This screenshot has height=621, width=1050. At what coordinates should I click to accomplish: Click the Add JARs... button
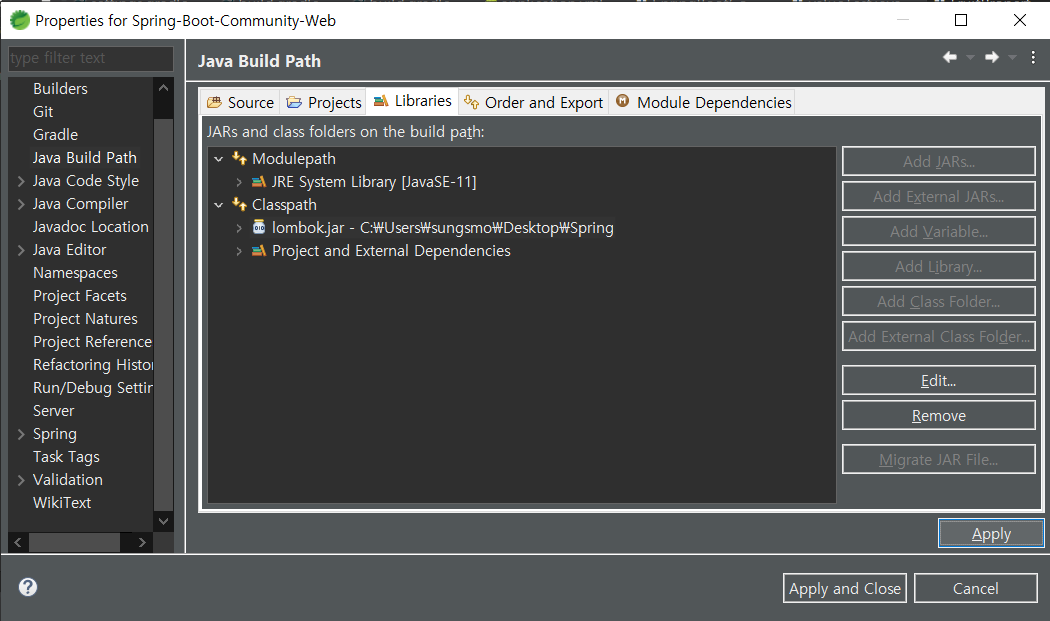(x=939, y=161)
